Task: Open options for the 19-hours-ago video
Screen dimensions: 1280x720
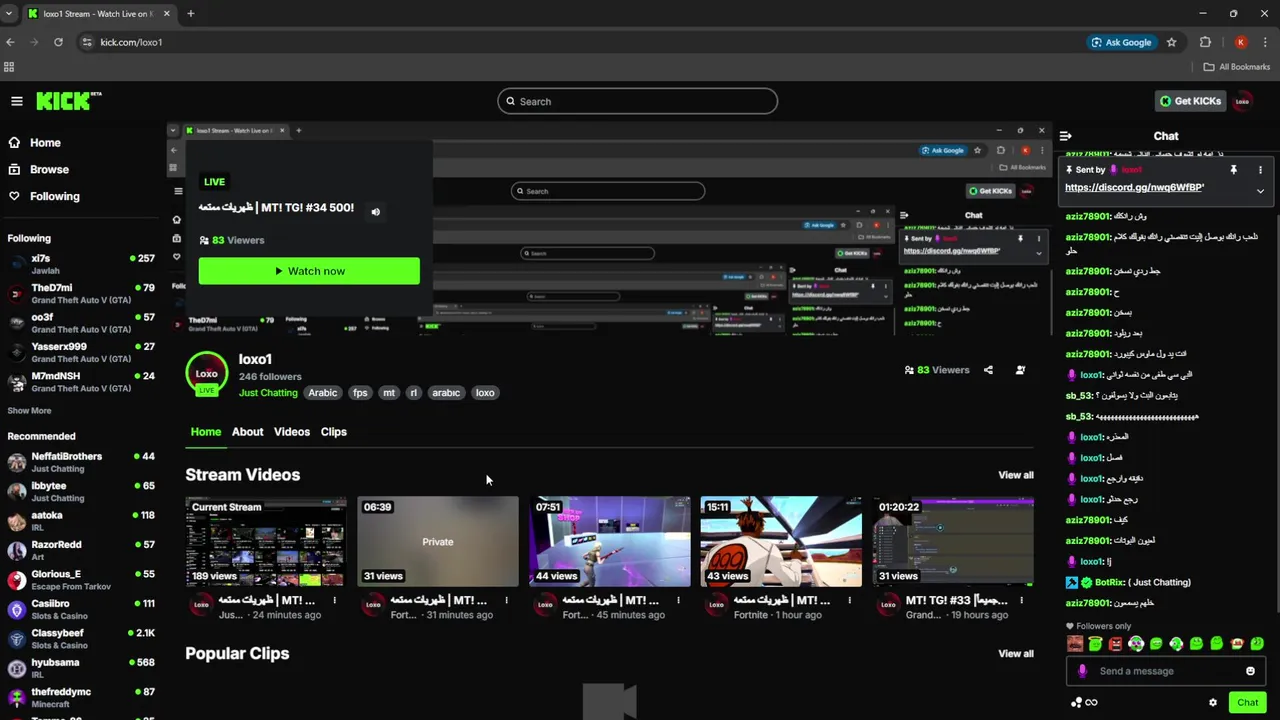Action: click(1023, 601)
